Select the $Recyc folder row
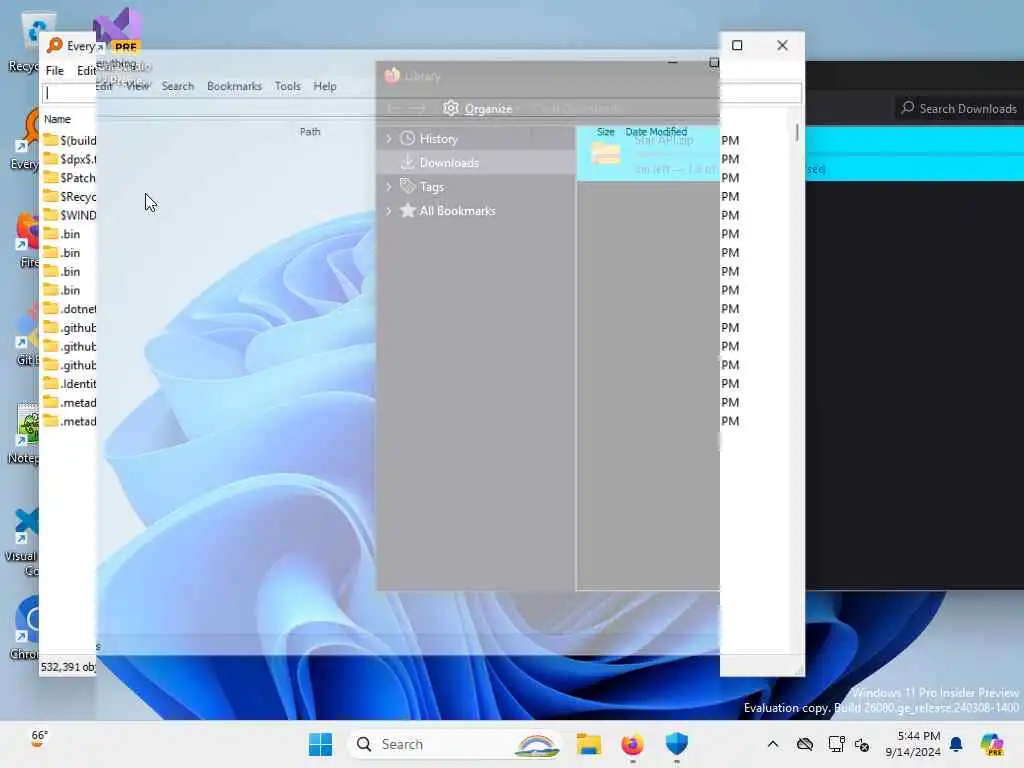The height and width of the screenshot is (768, 1024). (x=69, y=197)
